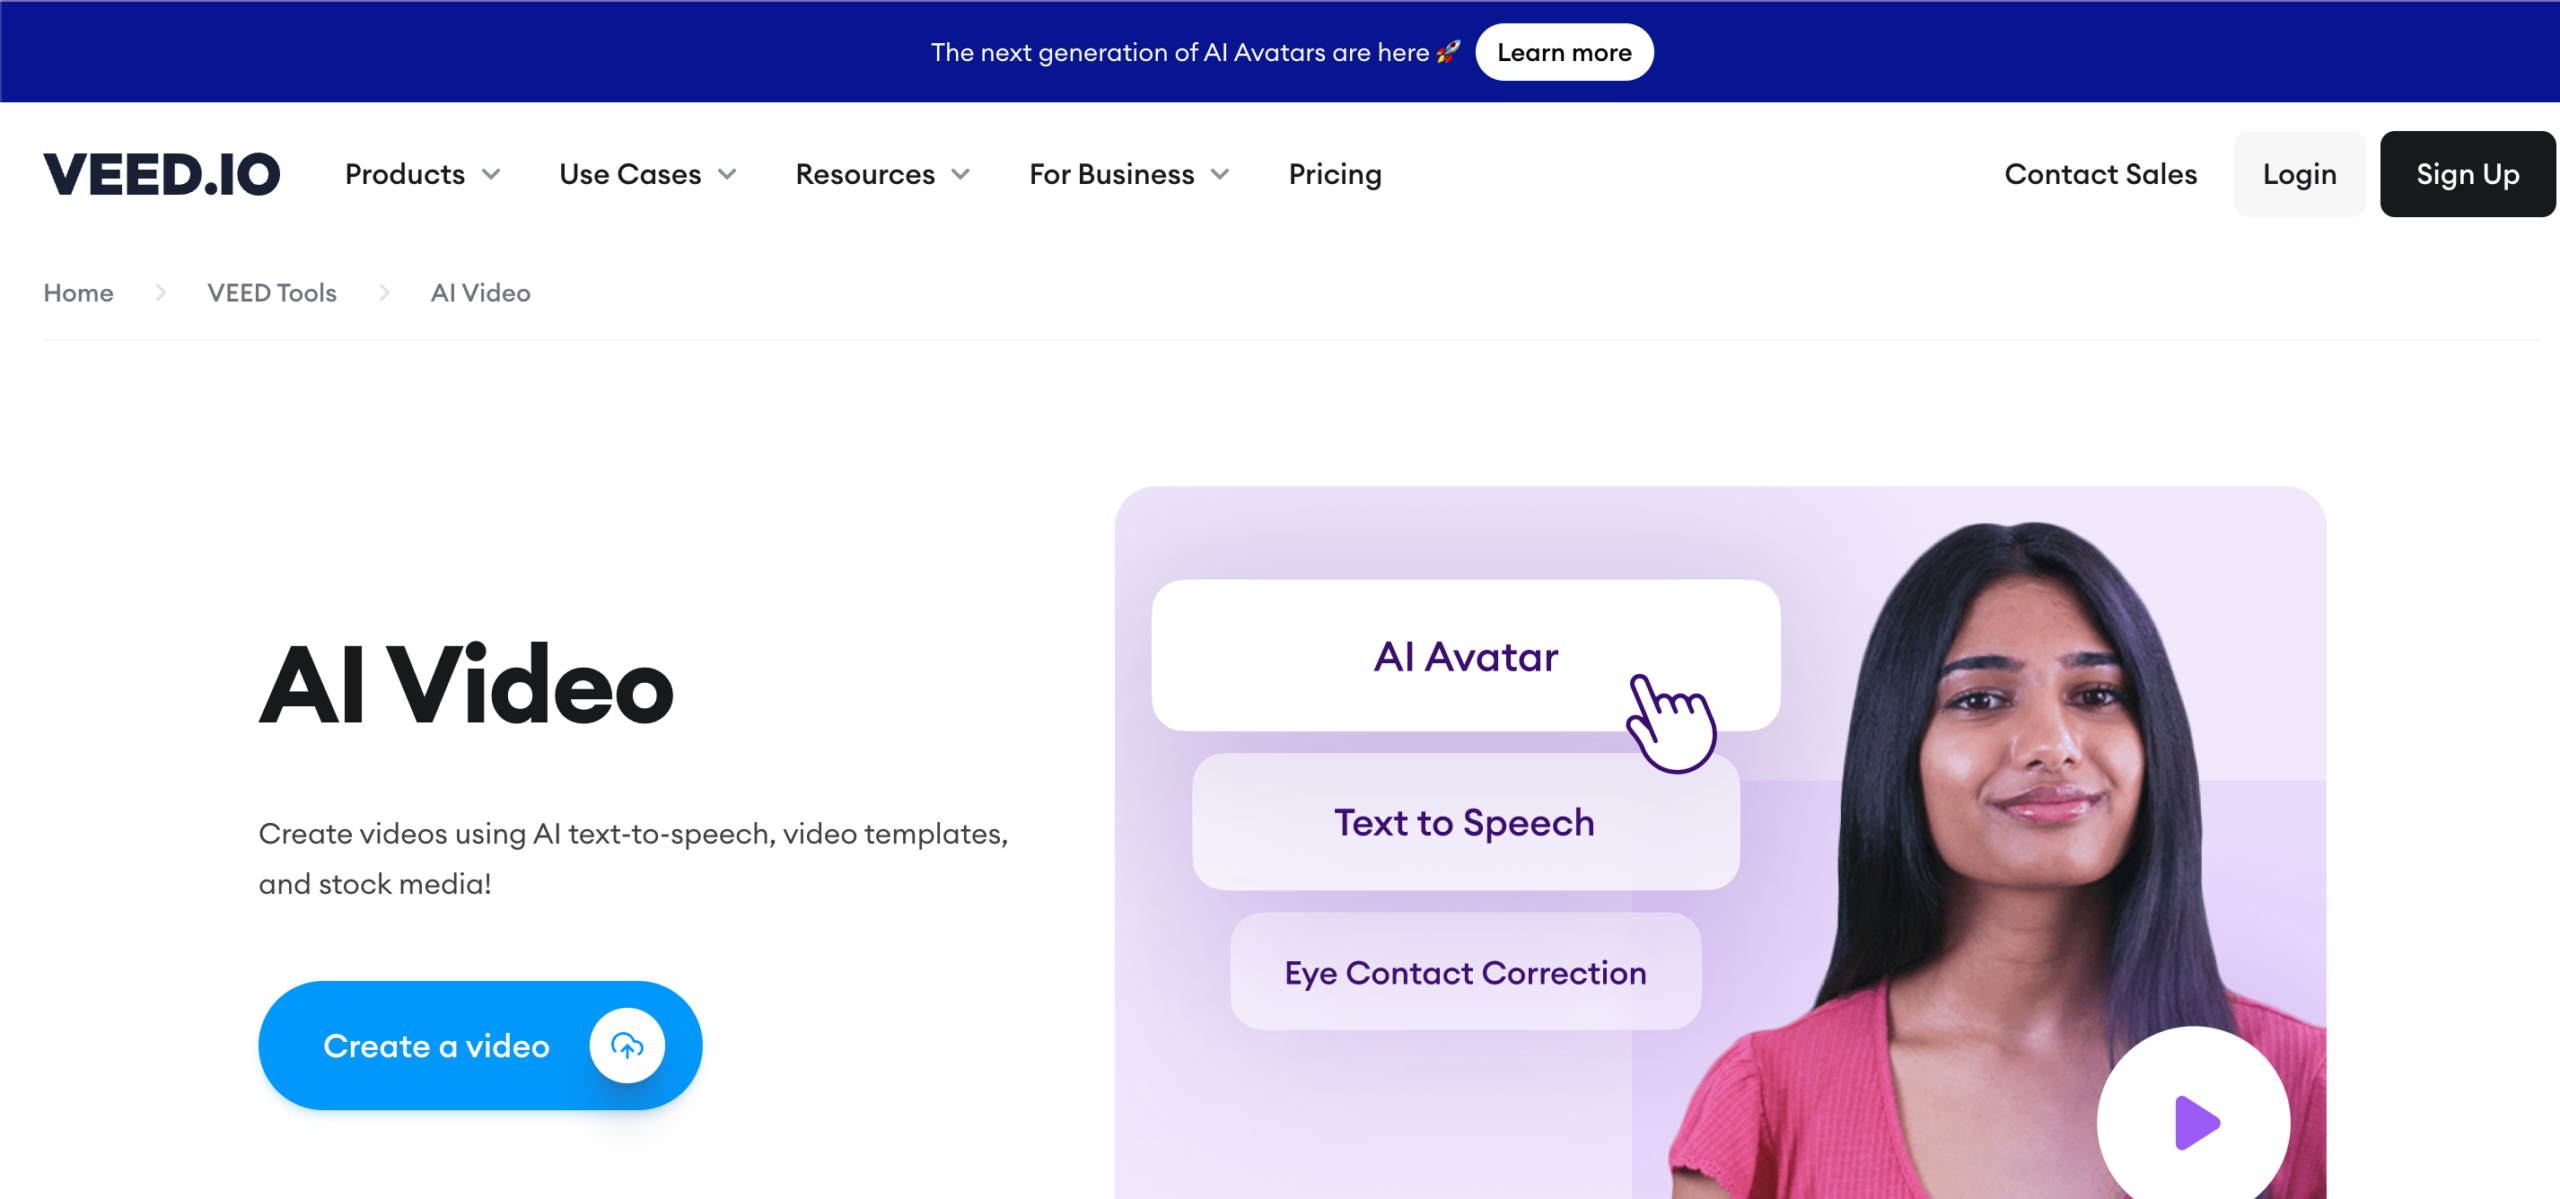
Task: Open the Contact Sales link
Action: pyautogui.click(x=2101, y=174)
